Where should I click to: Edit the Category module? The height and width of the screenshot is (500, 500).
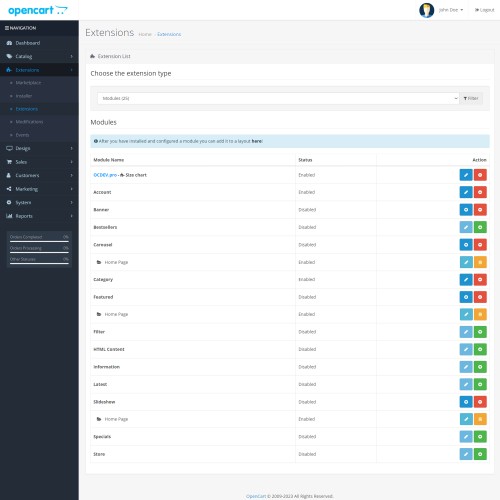click(466, 279)
